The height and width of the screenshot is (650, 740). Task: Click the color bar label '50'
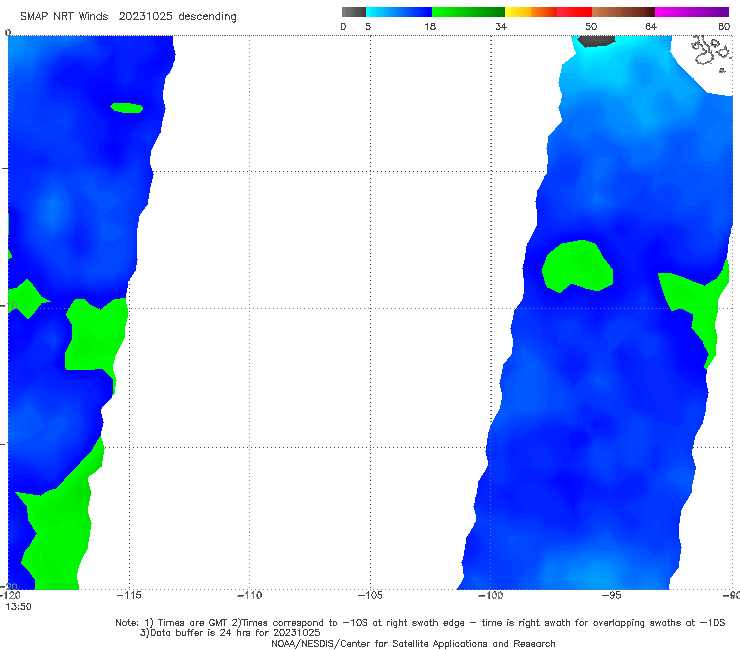[591, 26]
